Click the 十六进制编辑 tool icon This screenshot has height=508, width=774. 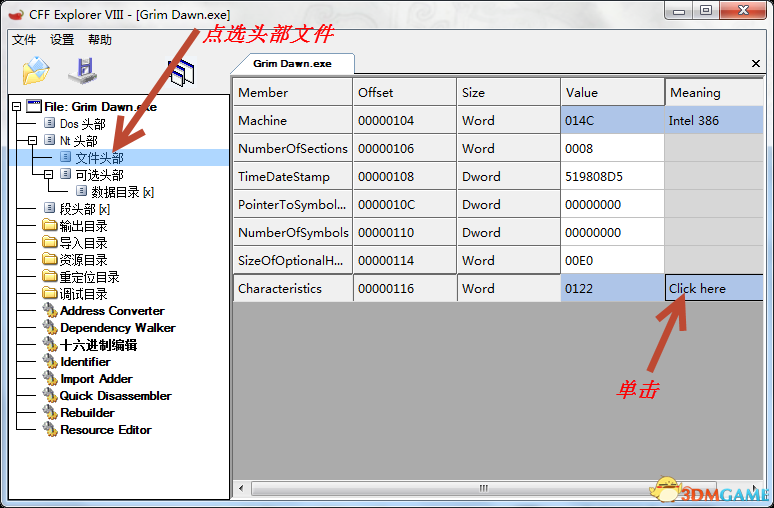pos(50,345)
